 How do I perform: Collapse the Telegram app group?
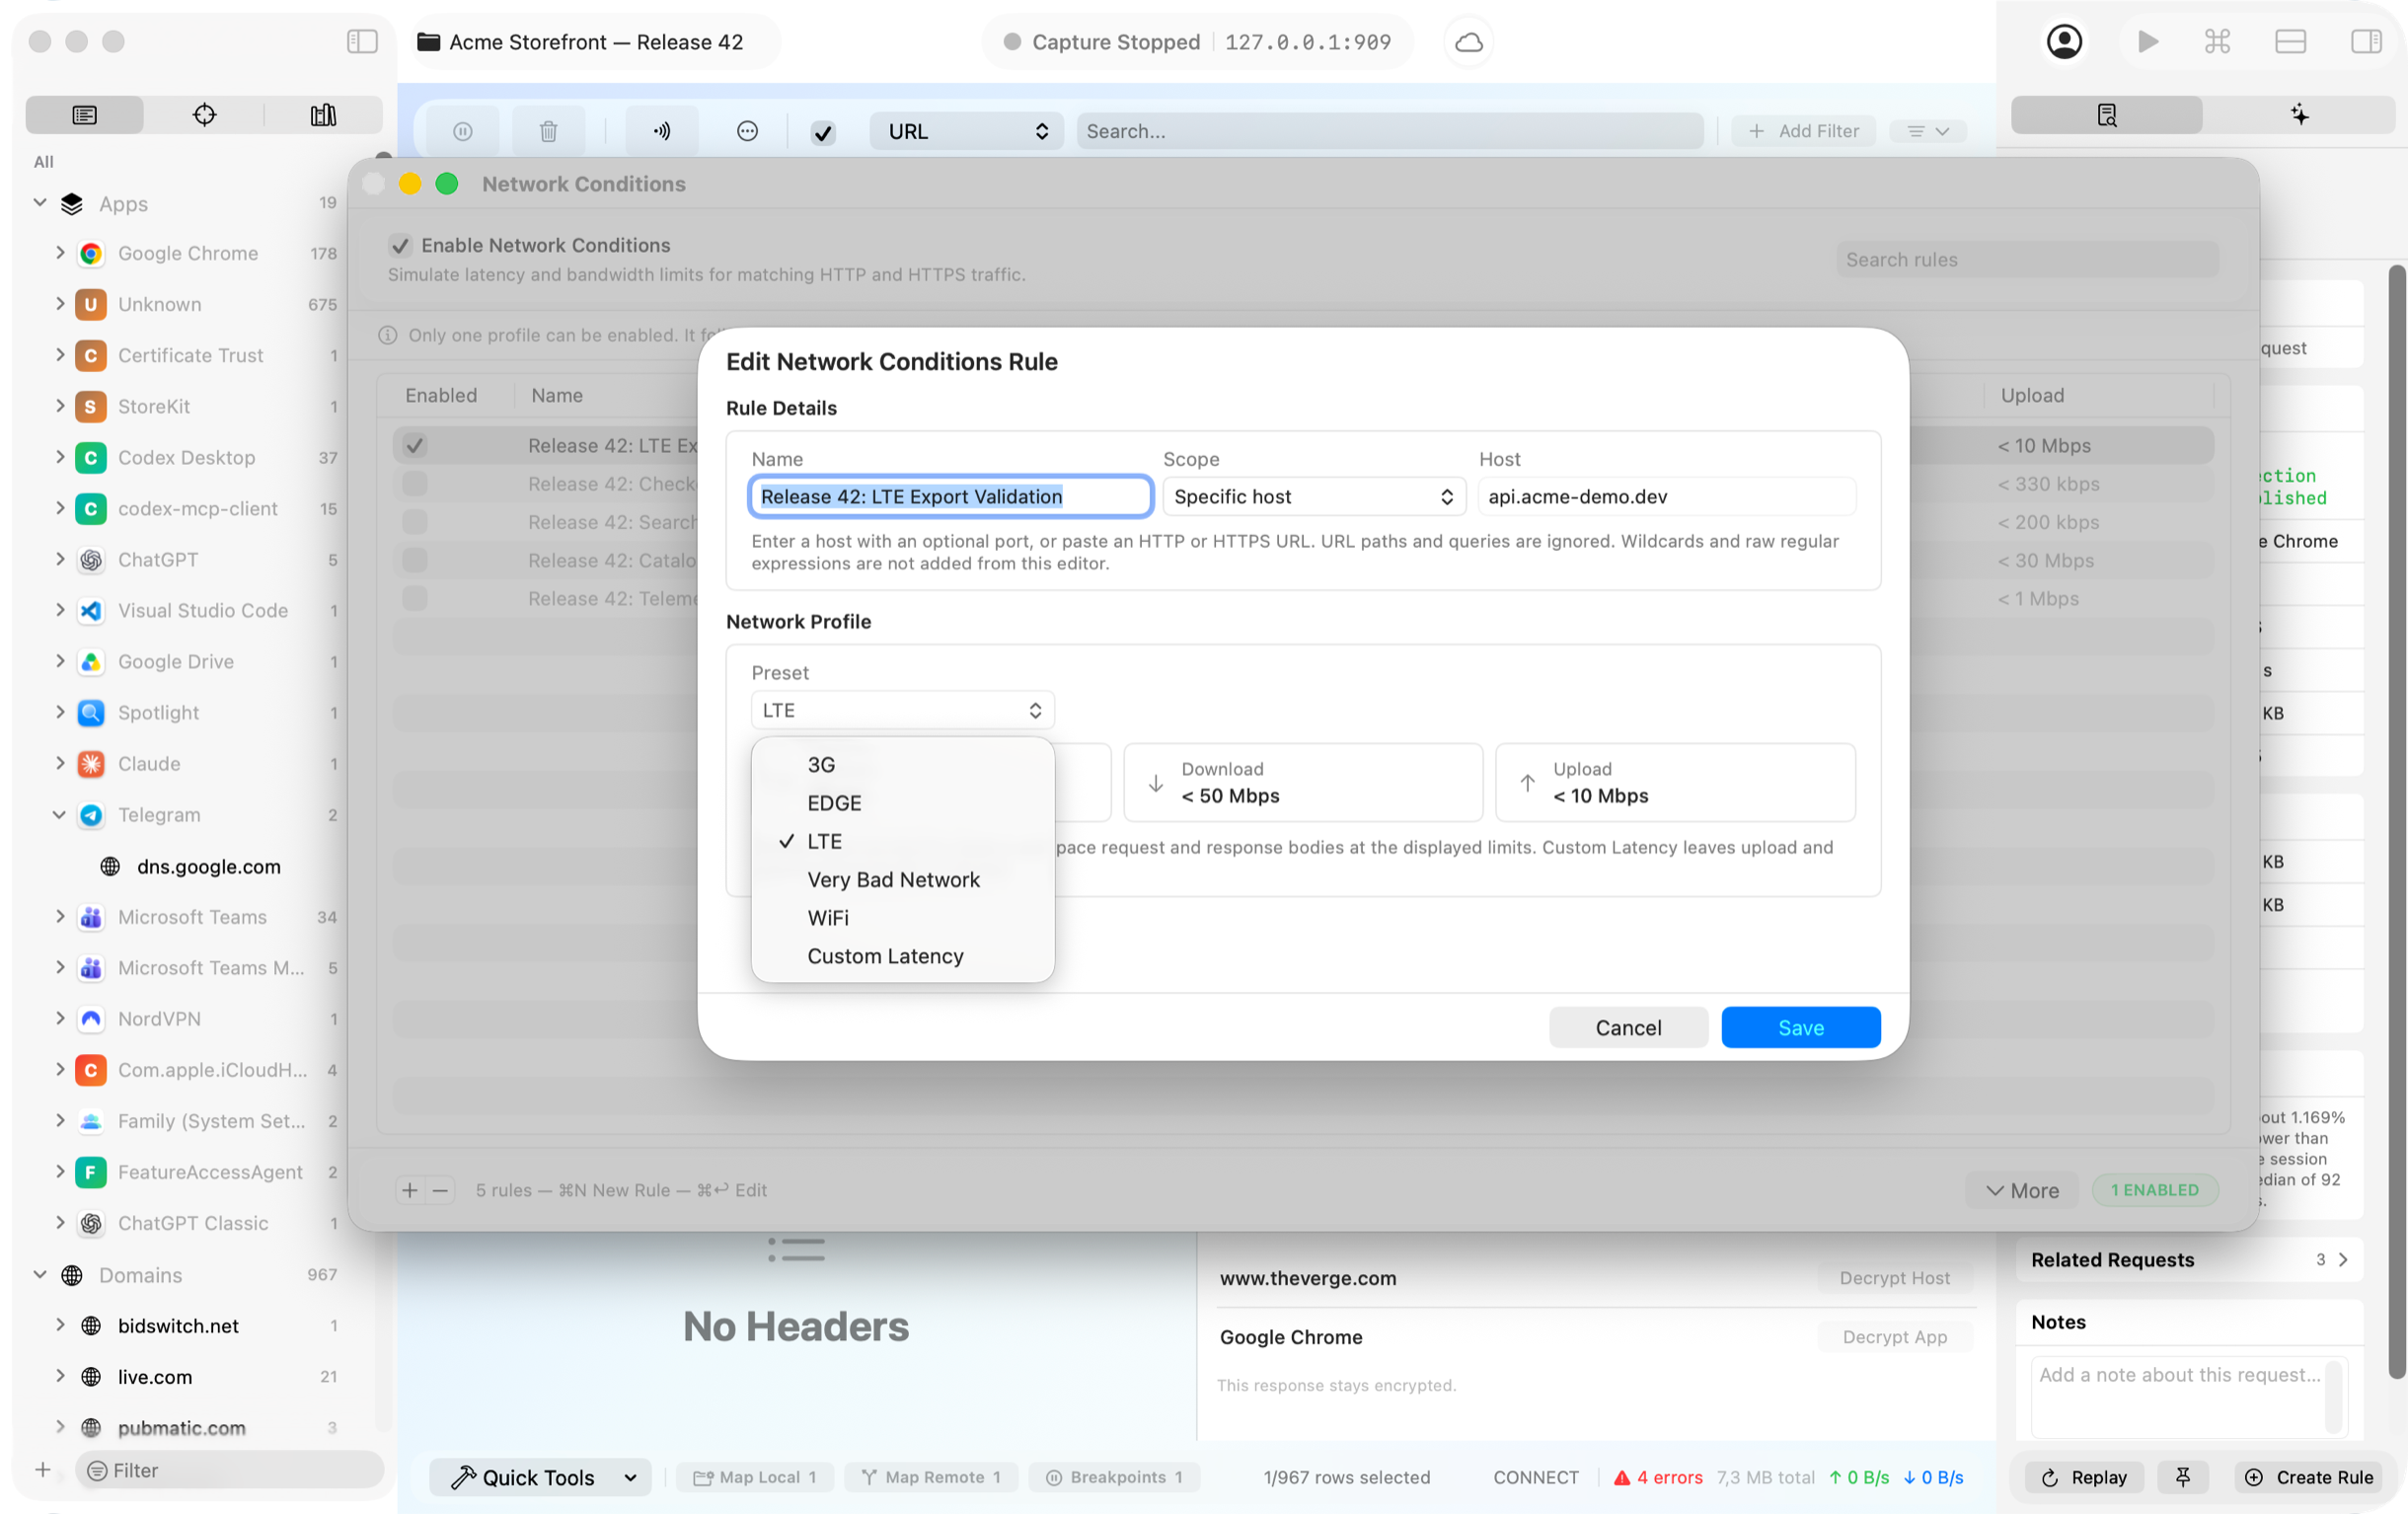point(59,814)
